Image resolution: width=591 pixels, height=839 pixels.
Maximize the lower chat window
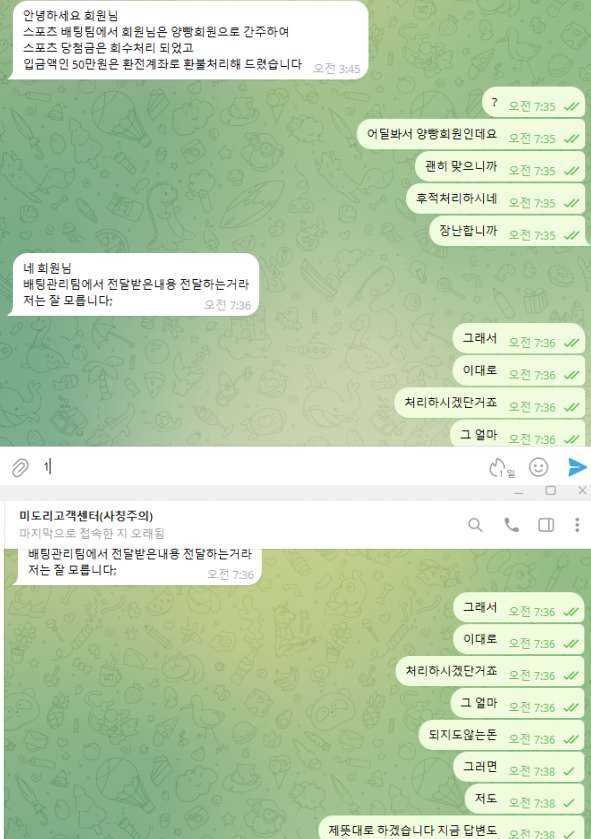click(550, 490)
